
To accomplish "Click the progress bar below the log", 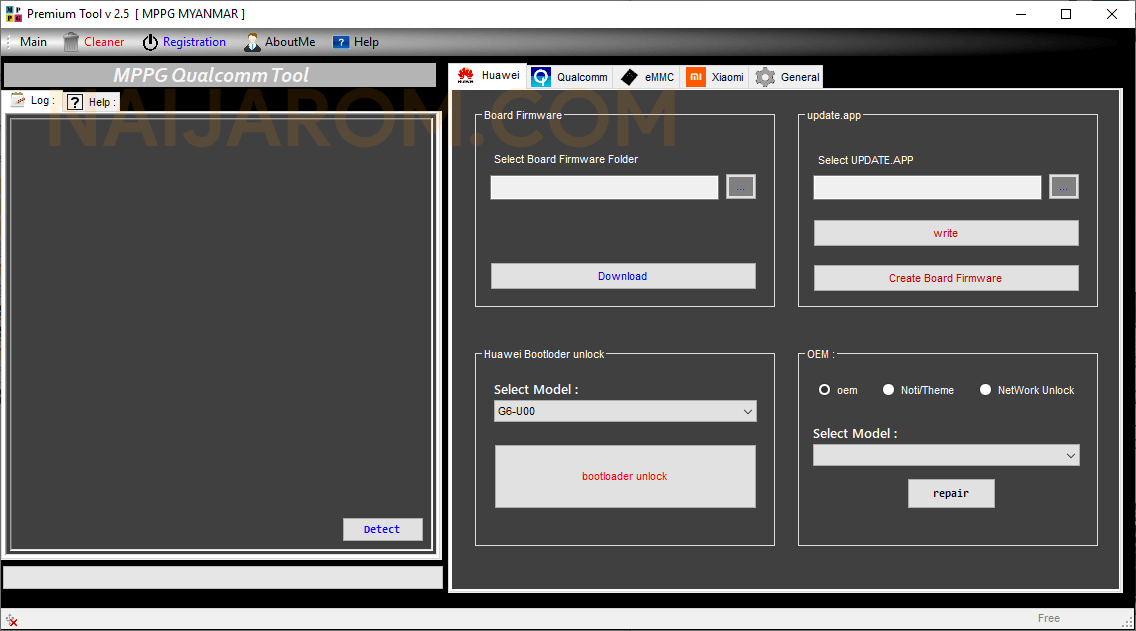I will (x=223, y=577).
